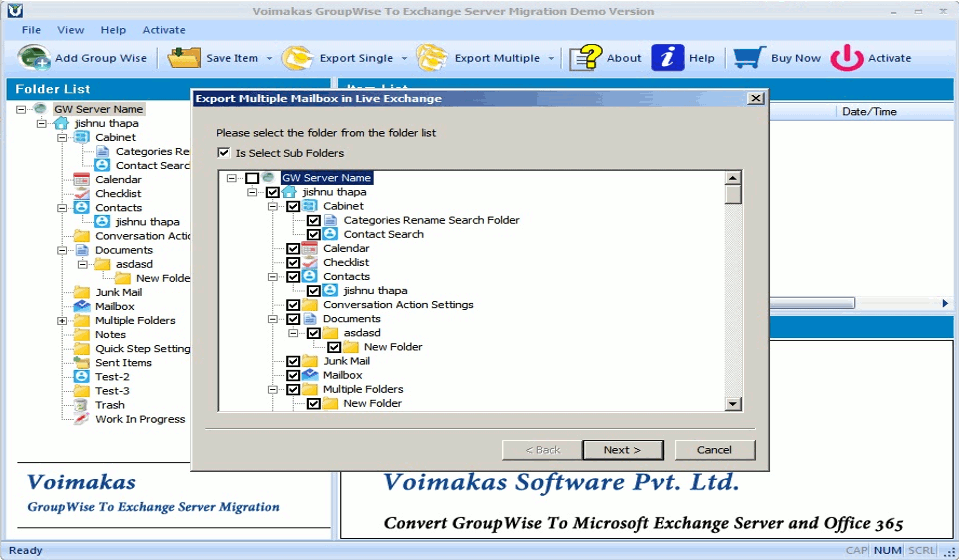The image size is (959, 560).
Task: Select Trash icon in Folder List
Action: click(81, 405)
